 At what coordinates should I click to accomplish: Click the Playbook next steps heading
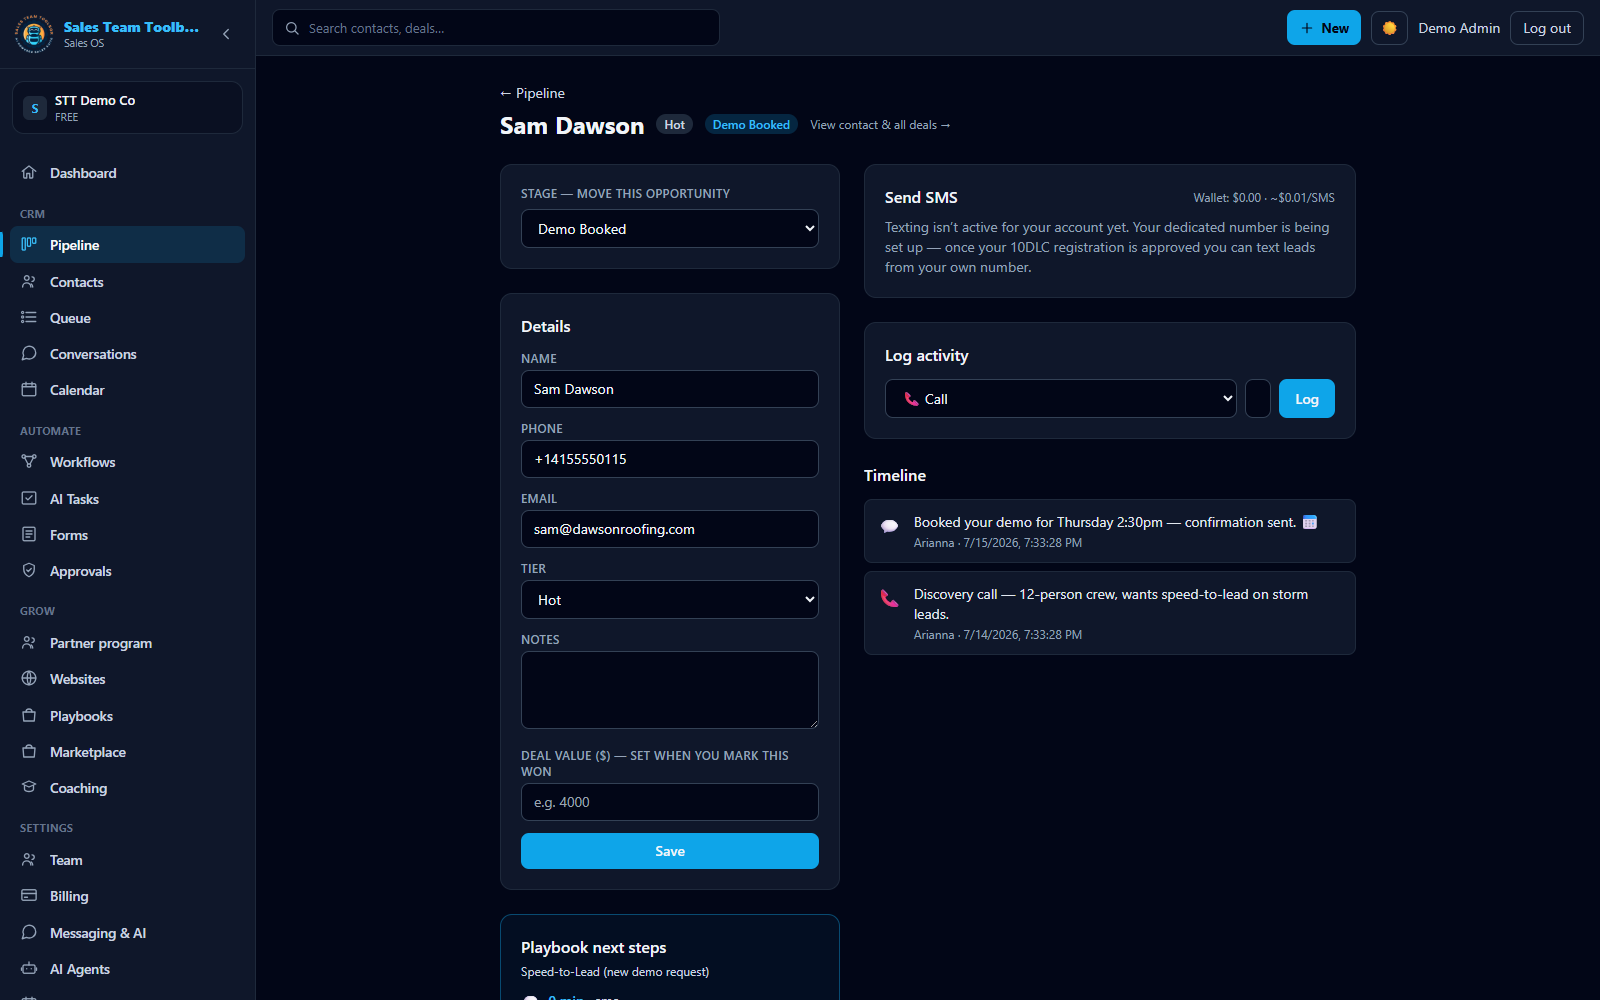pyautogui.click(x=594, y=948)
